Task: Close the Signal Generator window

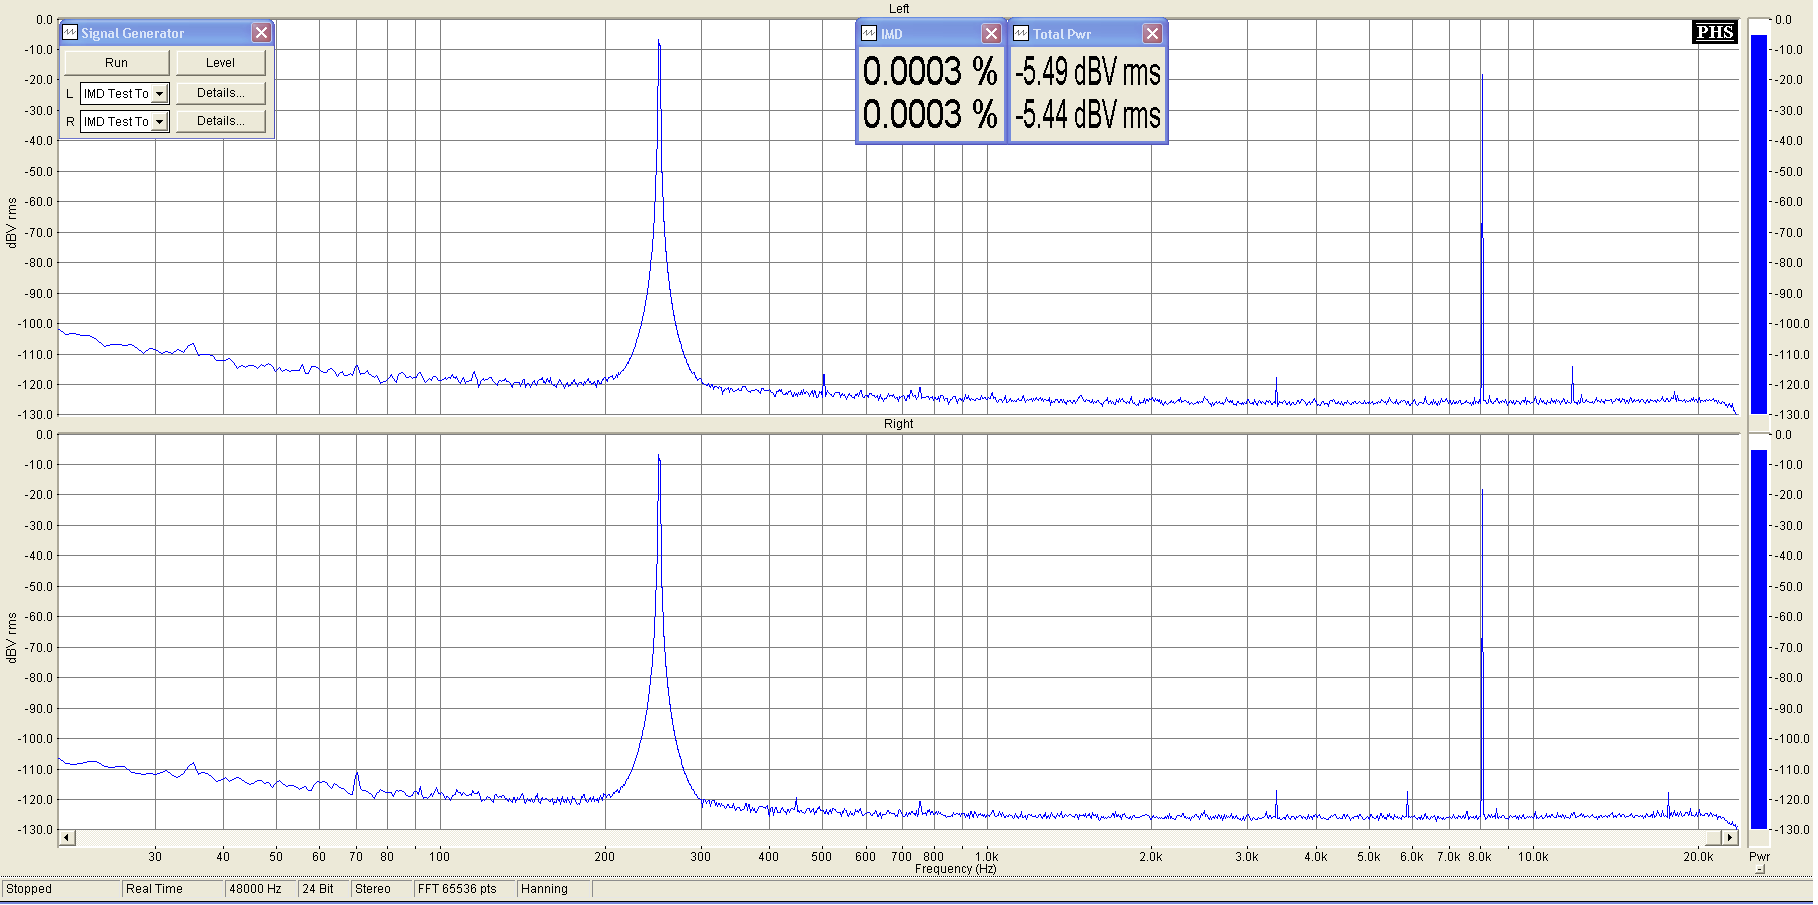Action: (261, 33)
